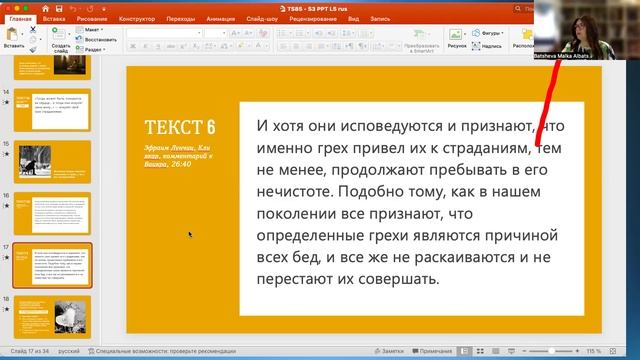Screen dimensions: 640x360
Task: Undo the last action
Action: click(x=73, y=9)
